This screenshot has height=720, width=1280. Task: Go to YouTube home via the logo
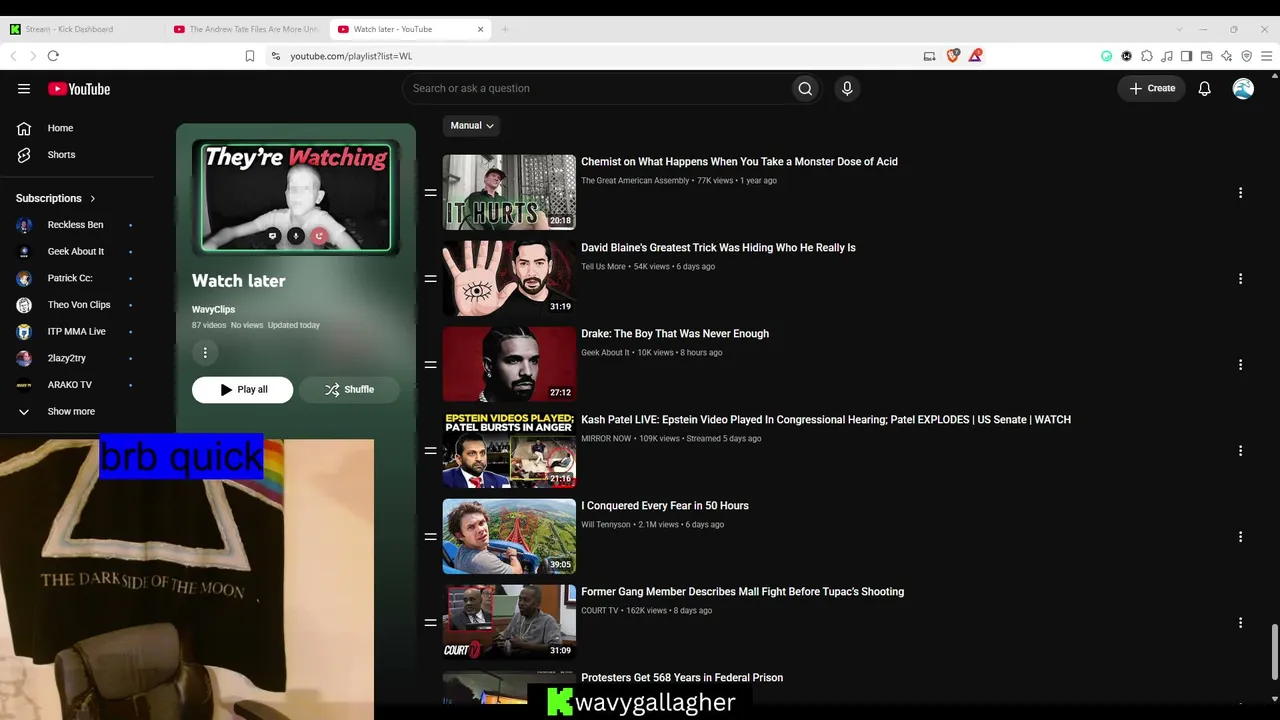[79, 89]
